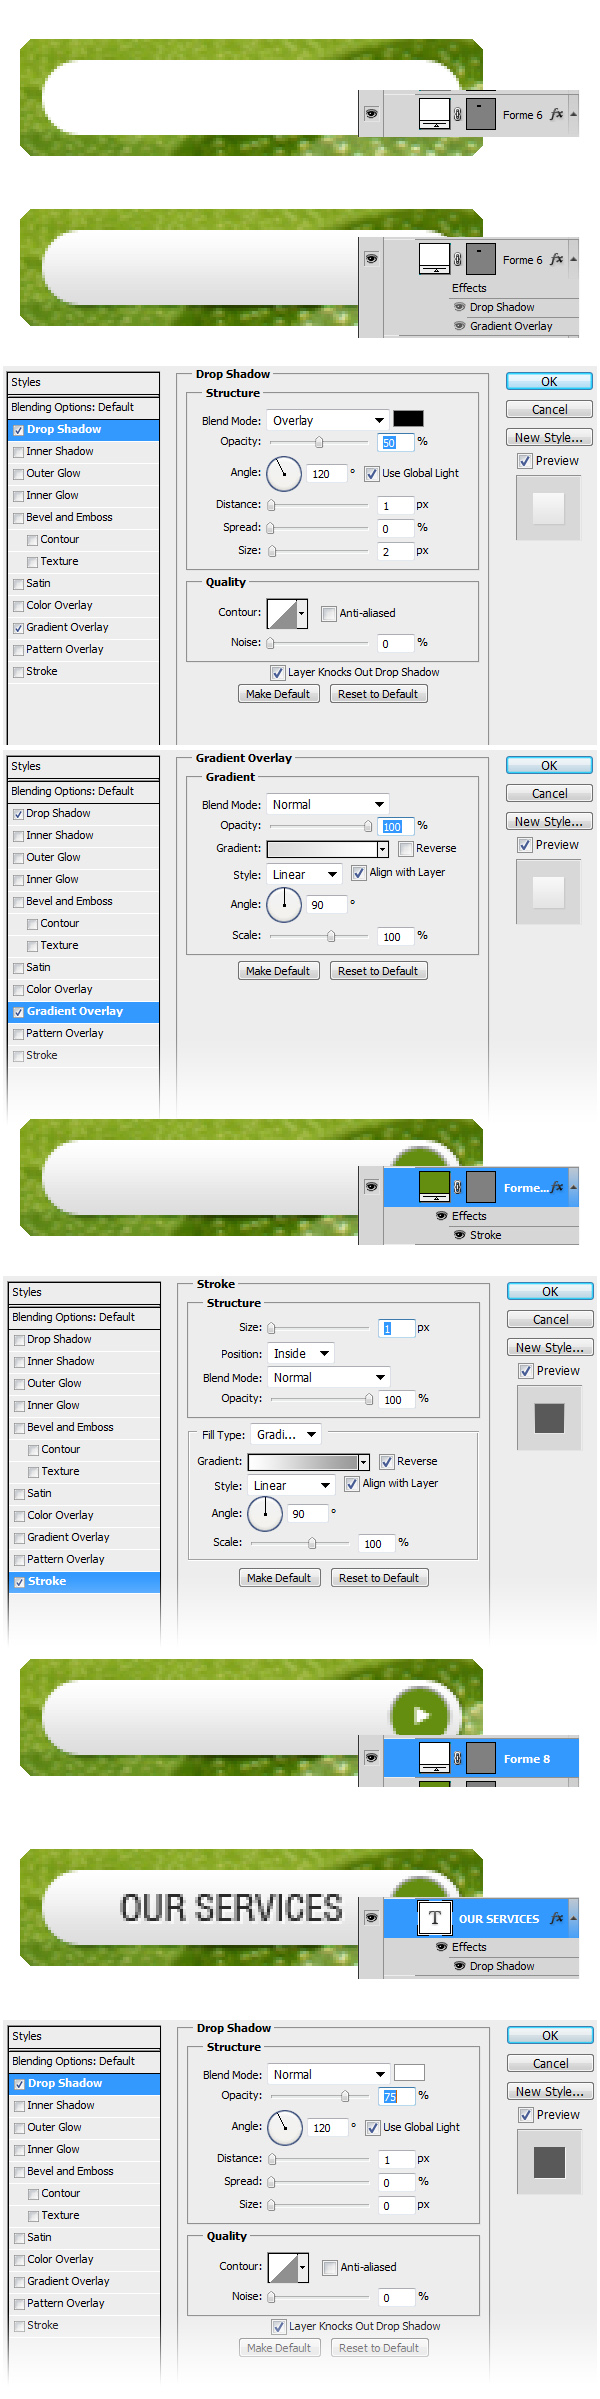Hide the green Forme... layer with its eye icon
Image resolution: width=600 pixels, height=2399 pixels.
coord(371,1187)
